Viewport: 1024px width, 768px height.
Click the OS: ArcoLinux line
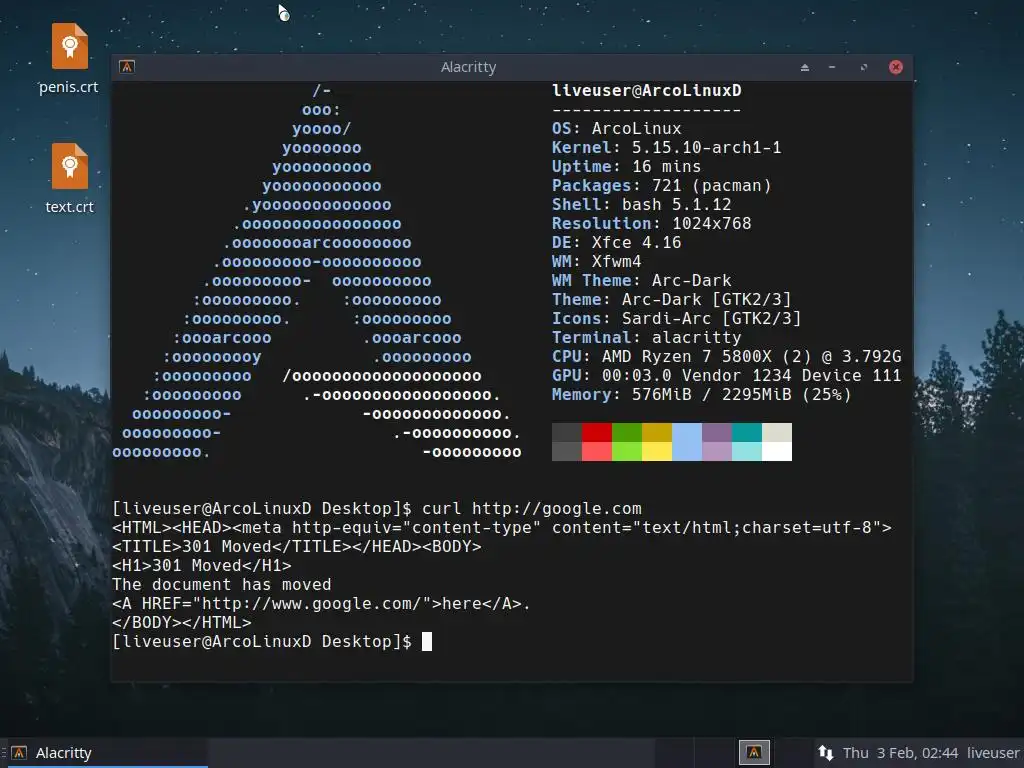click(616, 128)
